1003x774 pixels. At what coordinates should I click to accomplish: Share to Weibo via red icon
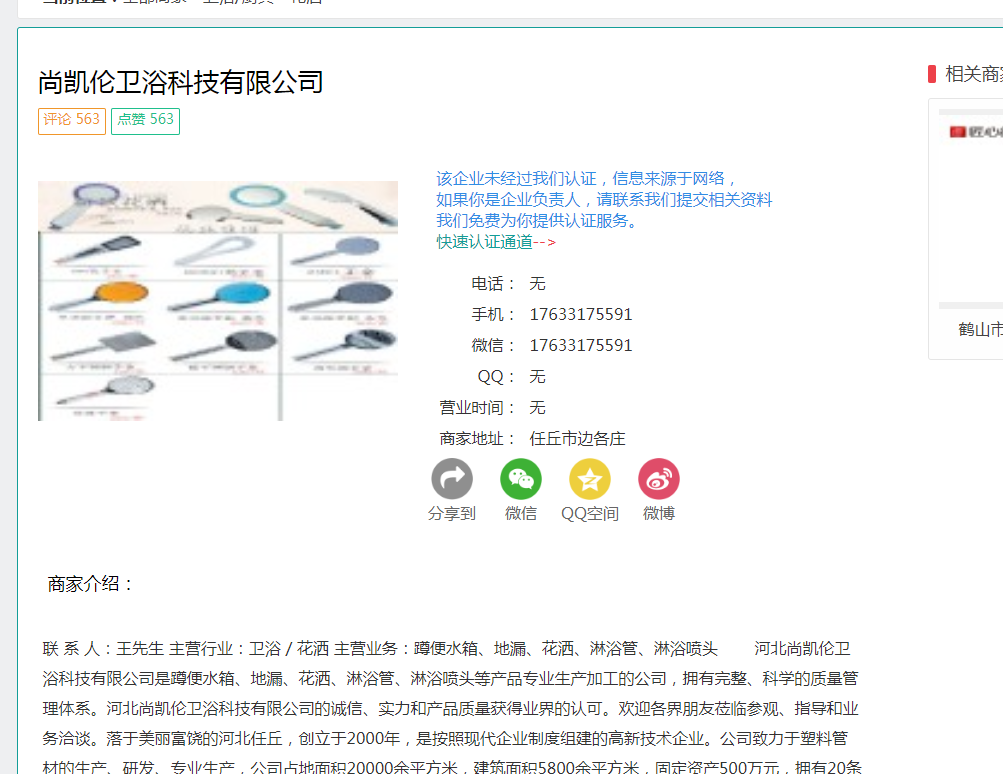(x=659, y=478)
